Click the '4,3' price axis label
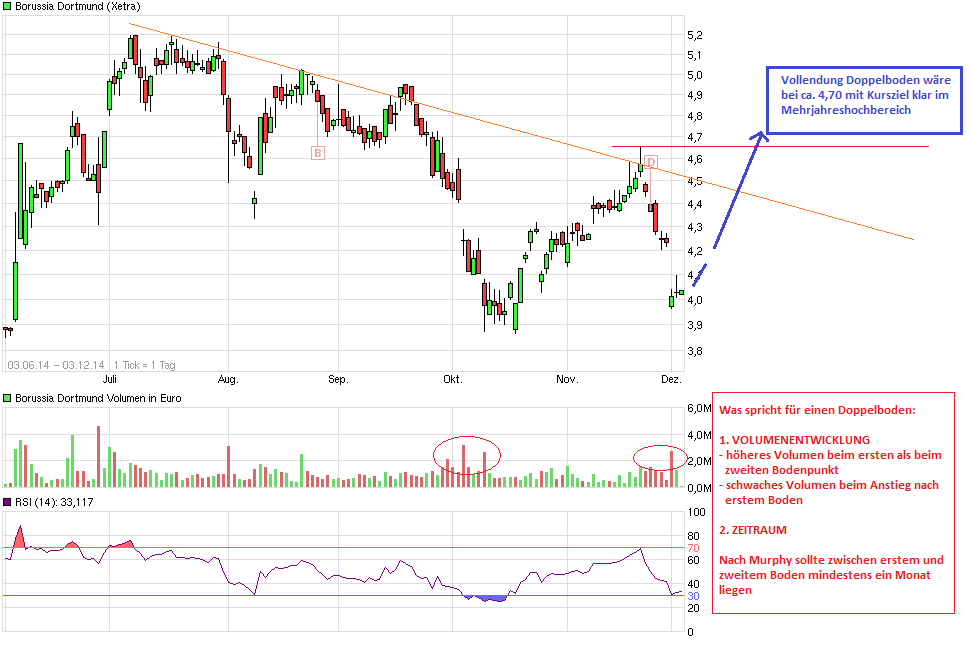 (695, 227)
